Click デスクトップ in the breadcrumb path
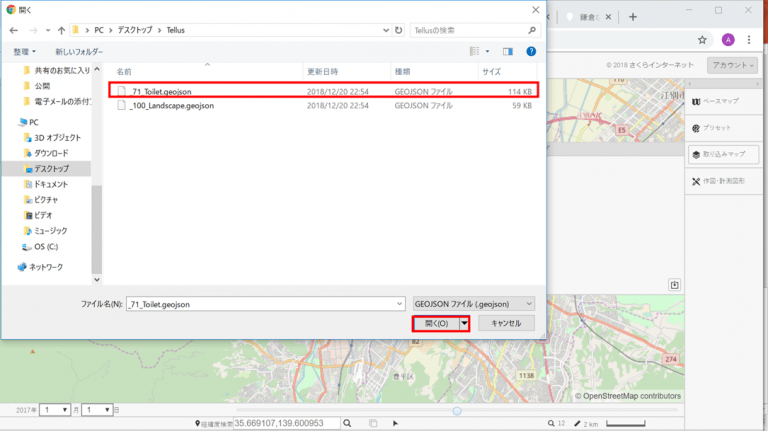Image resolution: width=768 pixels, height=431 pixels. [135, 30]
